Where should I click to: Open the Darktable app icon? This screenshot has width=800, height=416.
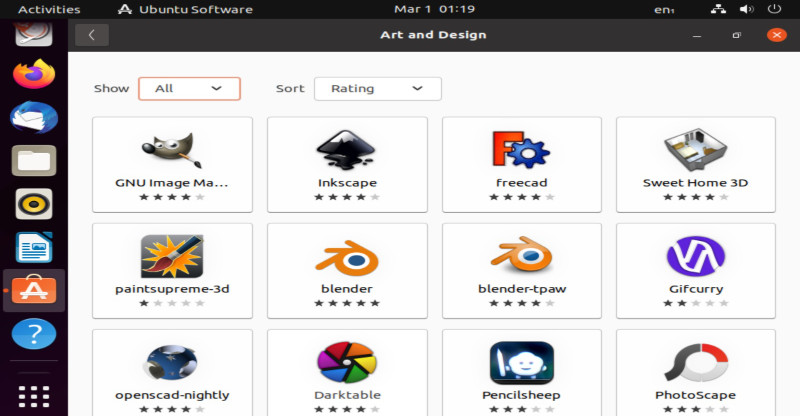347,362
